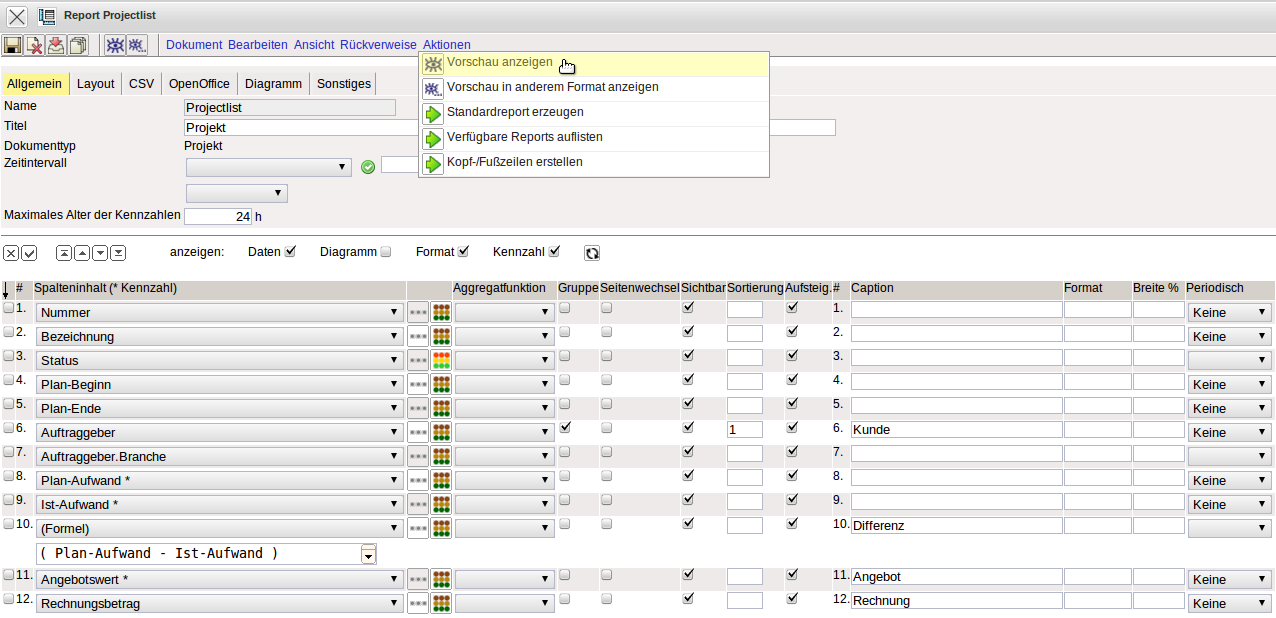The image size is (1276, 618).
Task: Switch to the OpenOffice tab
Action: [x=199, y=84]
